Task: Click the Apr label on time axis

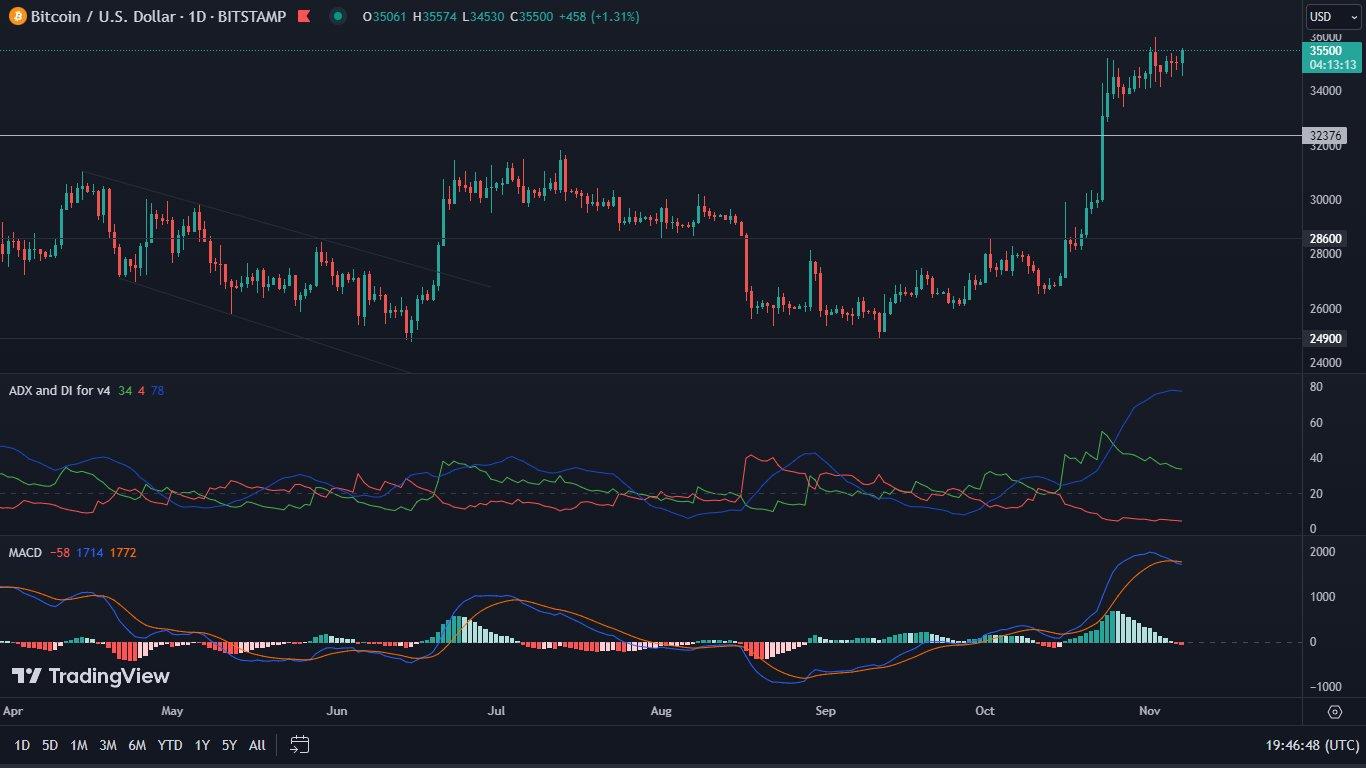Action: click(13, 712)
